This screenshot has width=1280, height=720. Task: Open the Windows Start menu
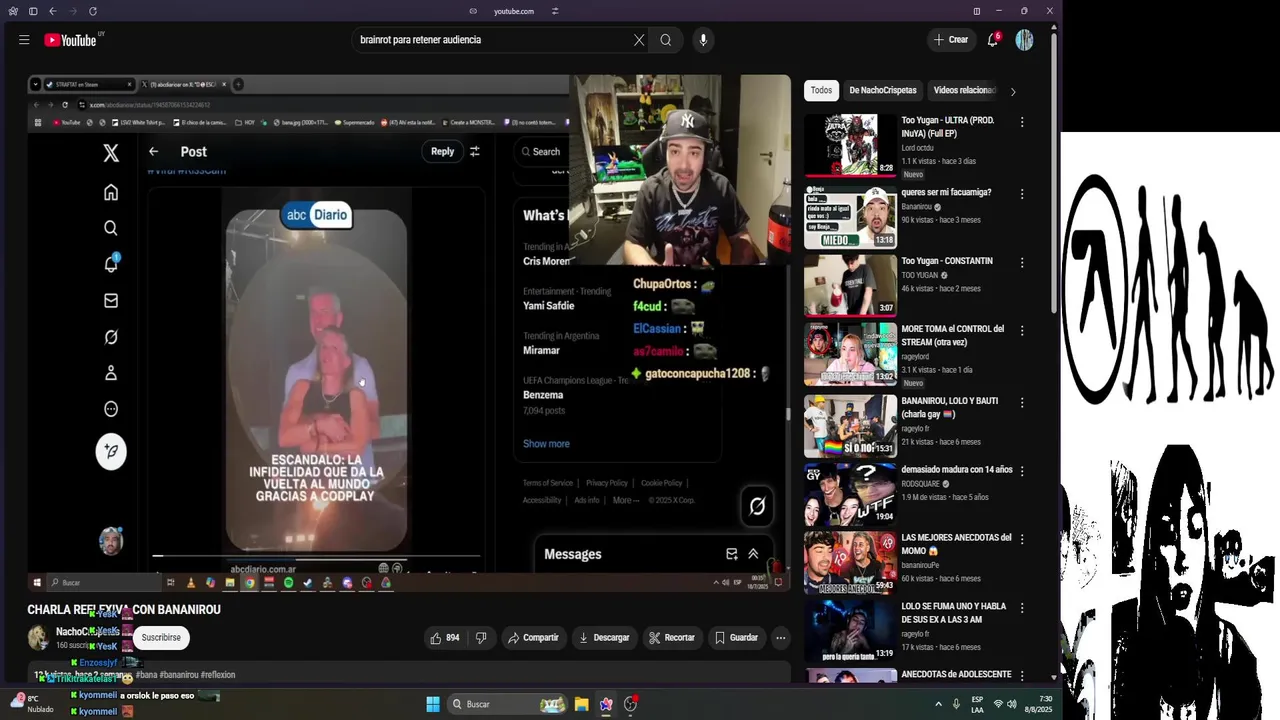(x=433, y=704)
